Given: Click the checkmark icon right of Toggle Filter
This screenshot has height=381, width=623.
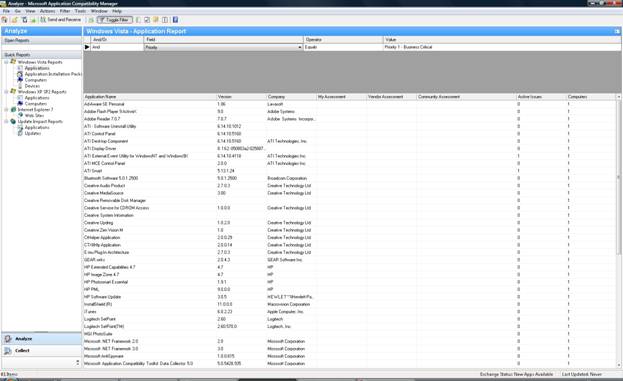Looking at the screenshot, I should [x=147, y=19].
